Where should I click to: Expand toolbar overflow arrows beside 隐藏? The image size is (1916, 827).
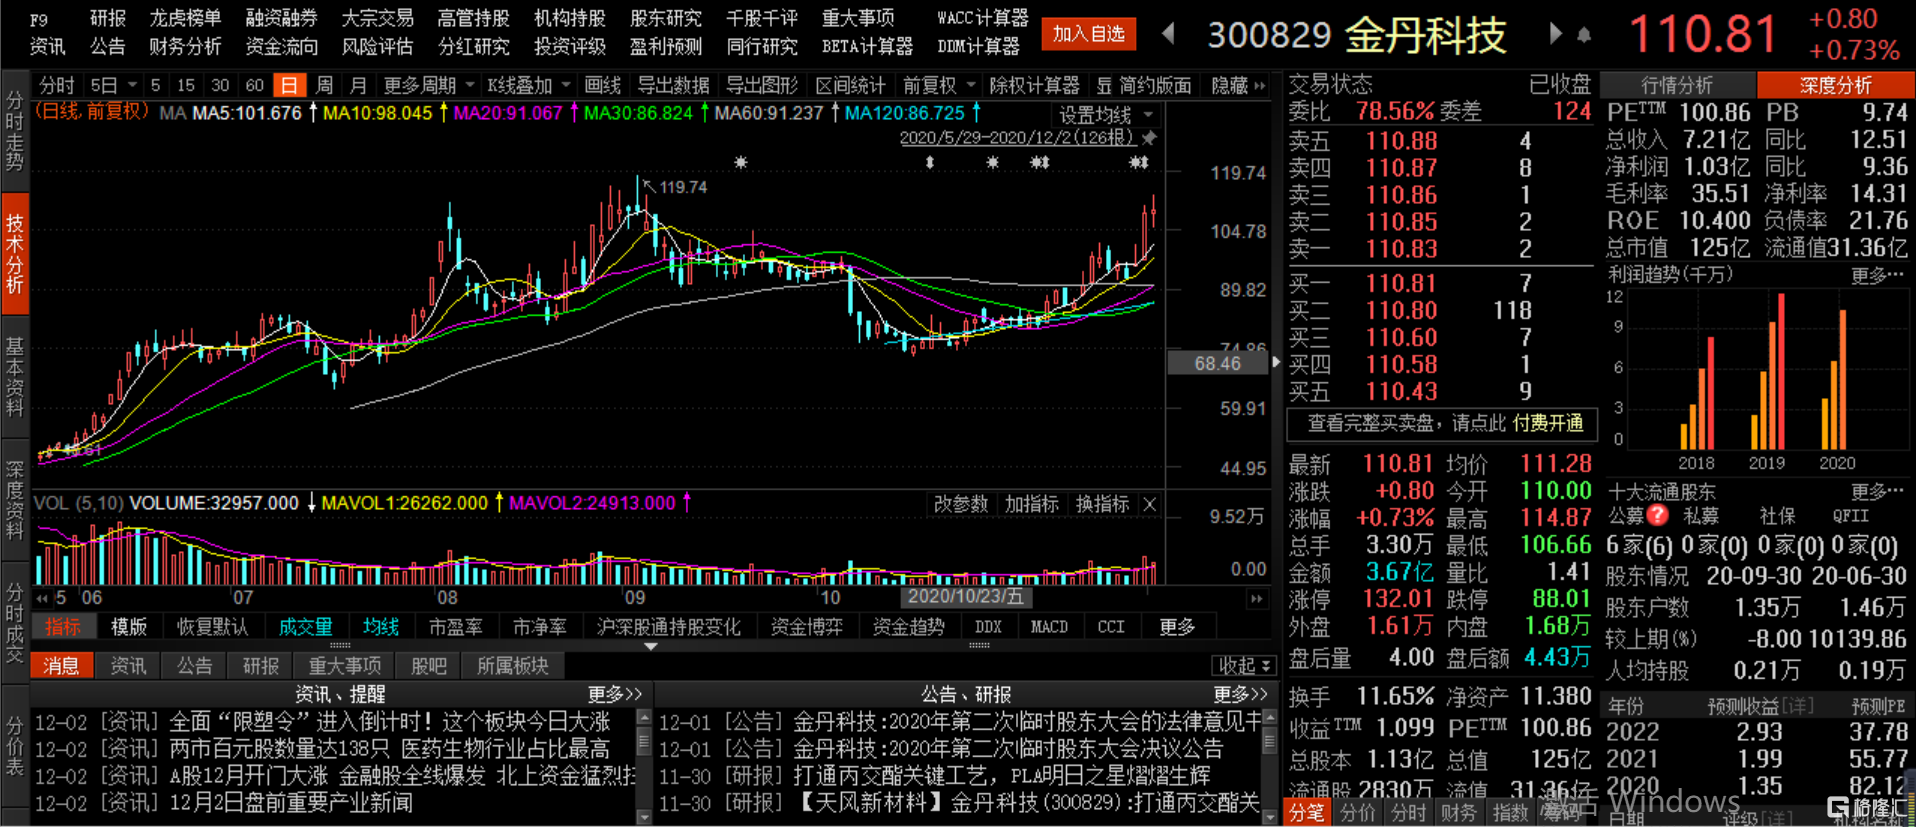1259,86
